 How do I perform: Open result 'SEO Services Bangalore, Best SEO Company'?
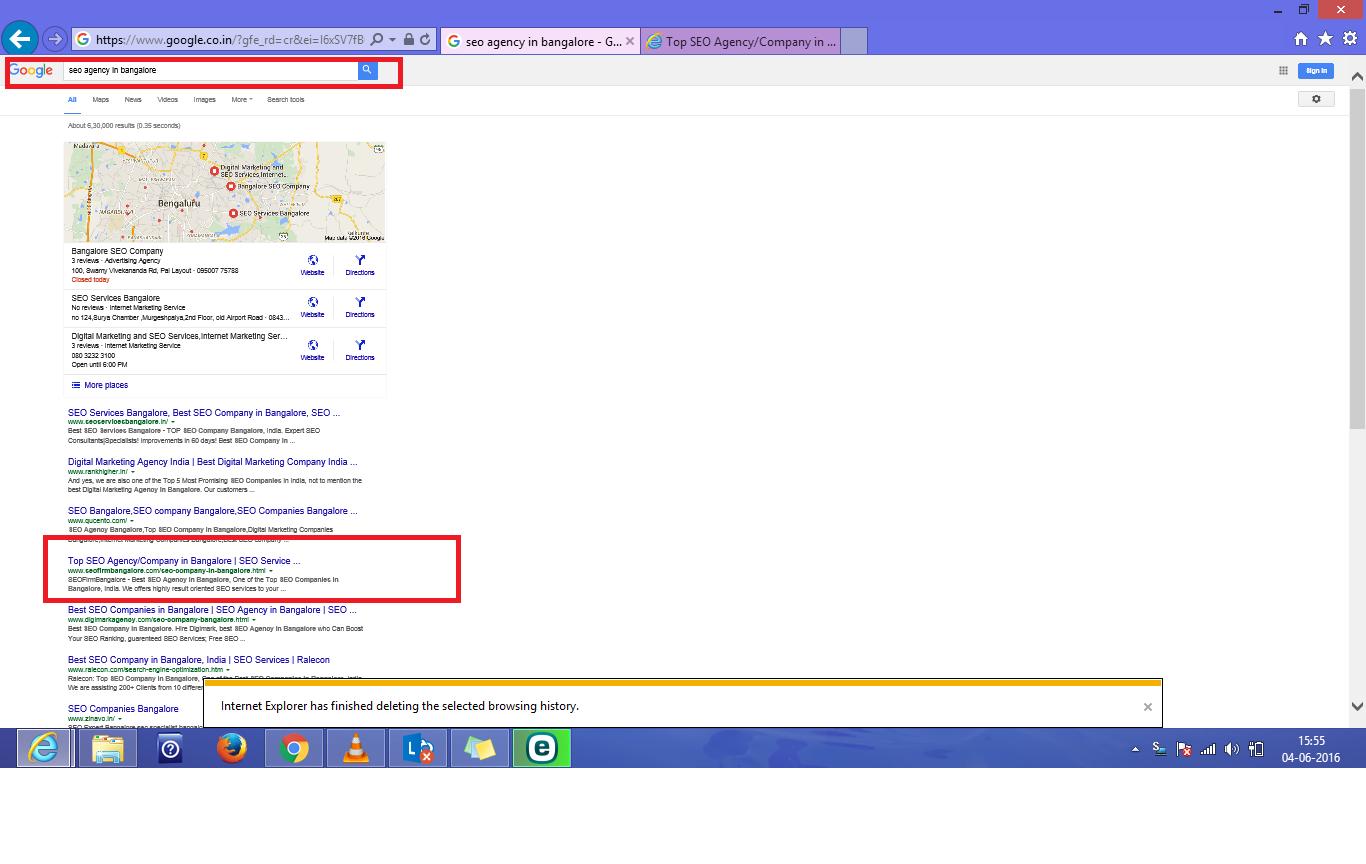[x=204, y=412]
